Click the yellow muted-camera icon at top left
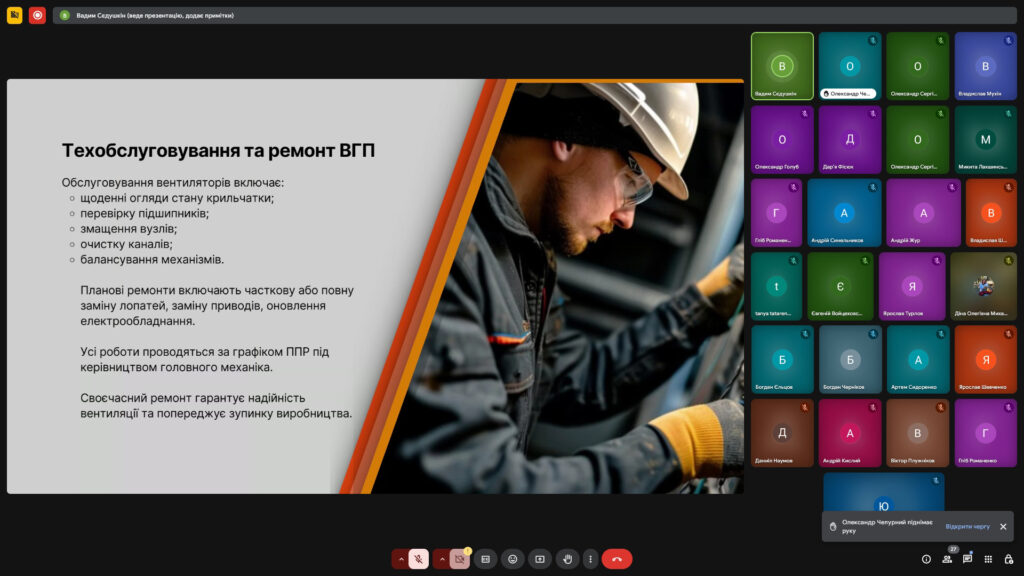1024x576 pixels. tap(14, 15)
